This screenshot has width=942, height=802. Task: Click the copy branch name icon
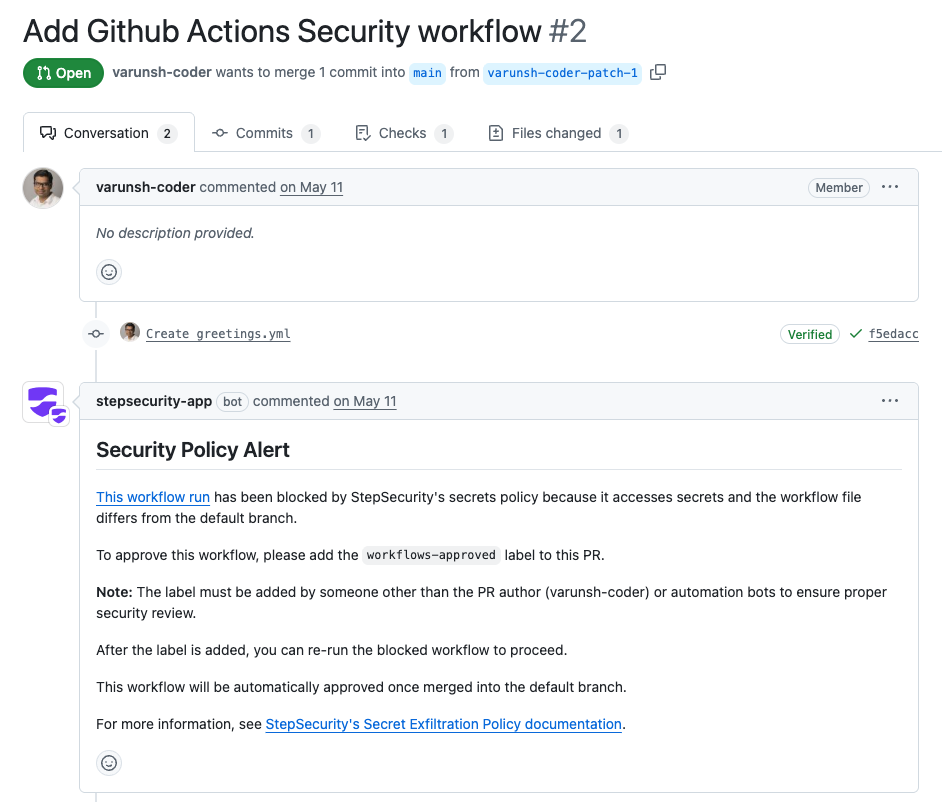click(657, 73)
